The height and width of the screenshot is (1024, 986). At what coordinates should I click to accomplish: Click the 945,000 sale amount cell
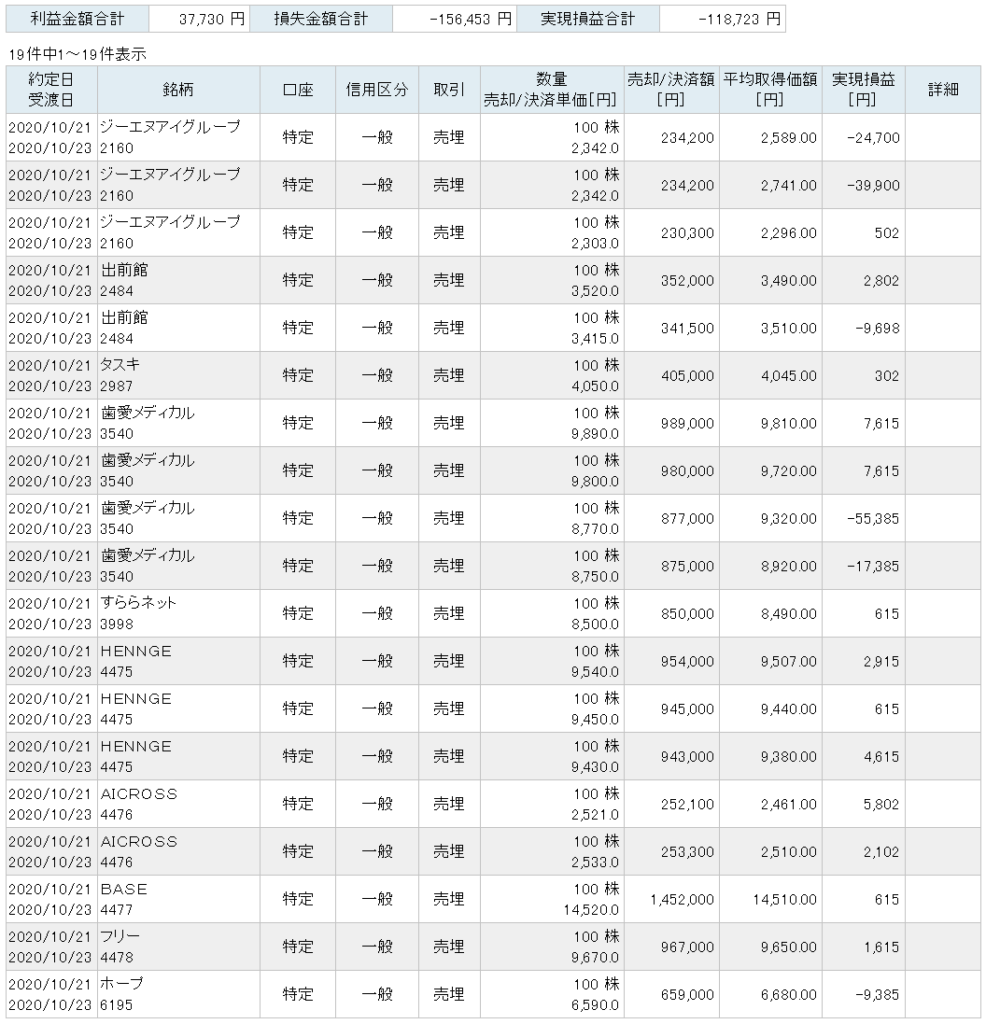671,710
